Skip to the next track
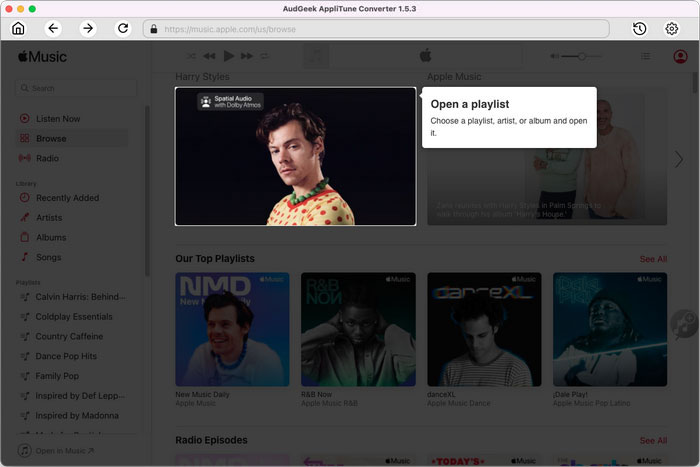700x467 pixels. click(246, 56)
